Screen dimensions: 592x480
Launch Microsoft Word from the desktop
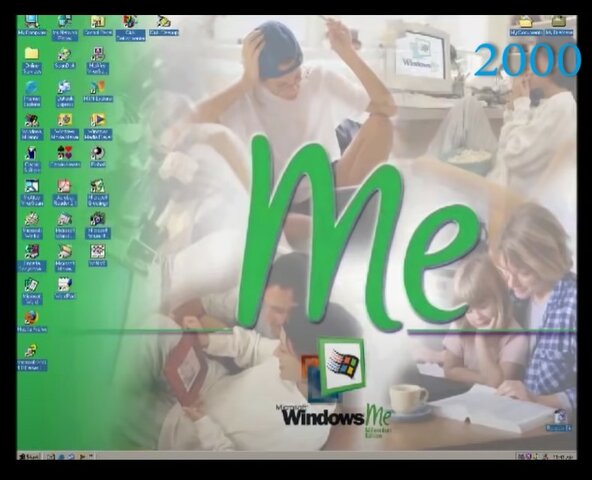32,292
